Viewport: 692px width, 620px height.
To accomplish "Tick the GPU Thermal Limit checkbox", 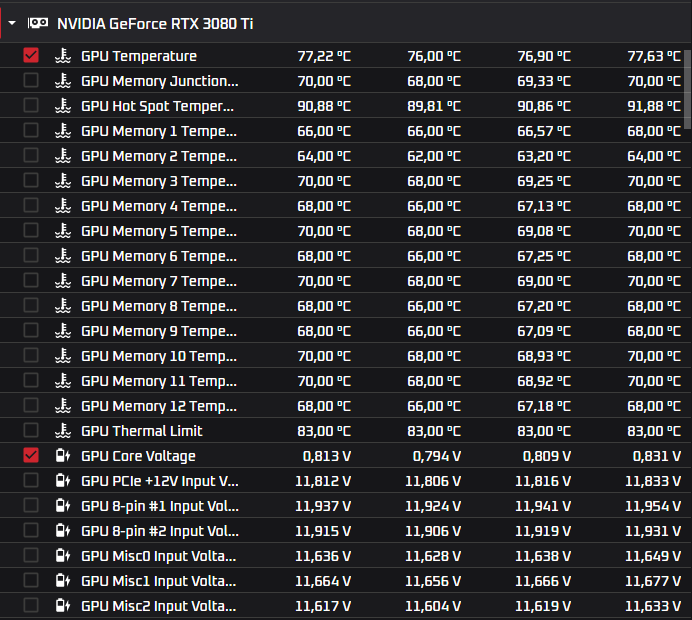I will 31,430.
